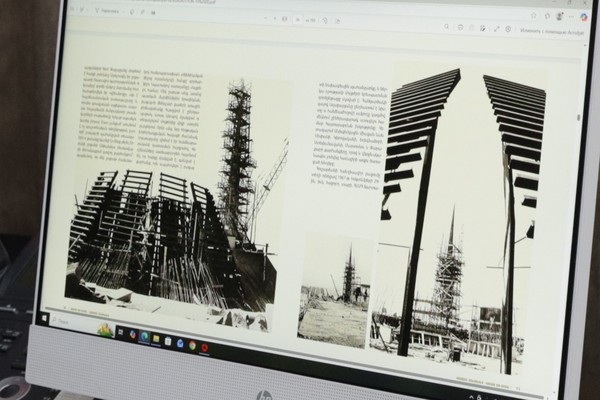600x400 pixels.
Task: Open browser Settings and more menu
Action: [x=573, y=15]
